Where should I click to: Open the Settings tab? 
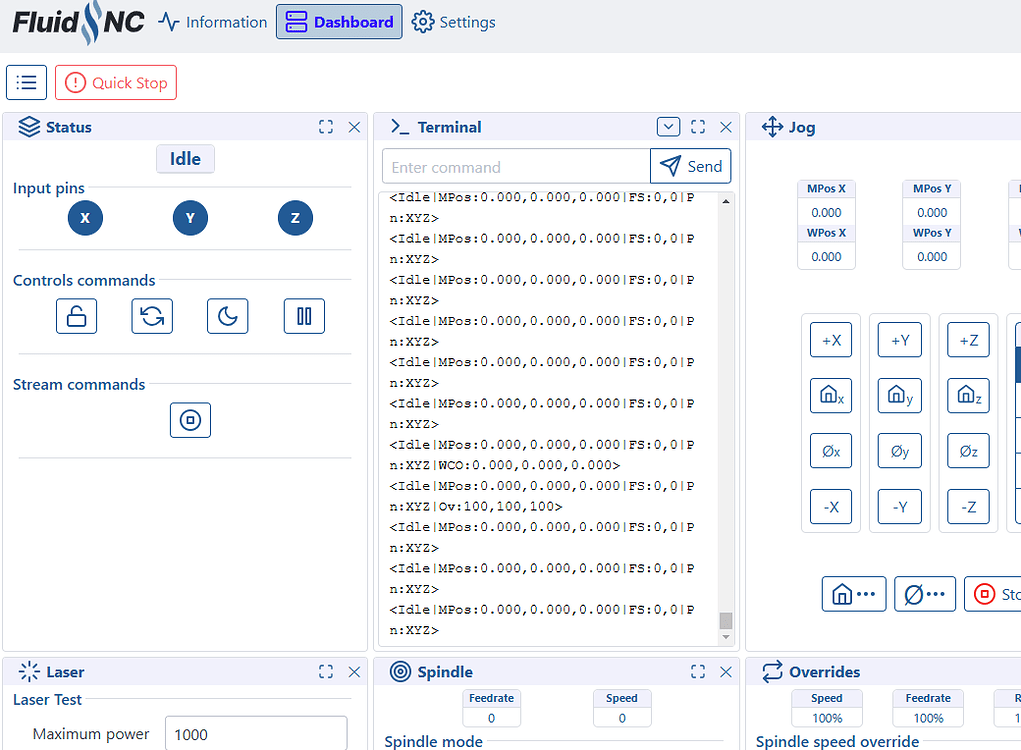[x=453, y=21]
